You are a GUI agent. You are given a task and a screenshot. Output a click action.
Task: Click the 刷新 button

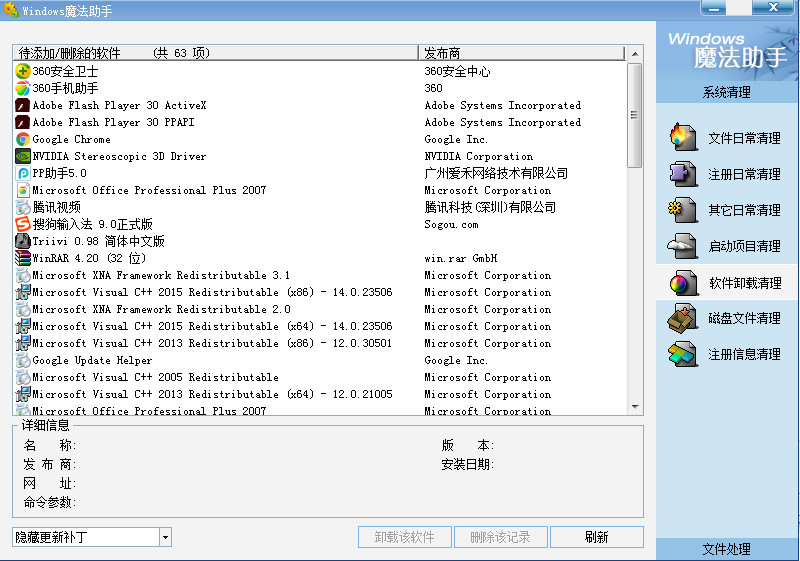click(x=596, y=537)
